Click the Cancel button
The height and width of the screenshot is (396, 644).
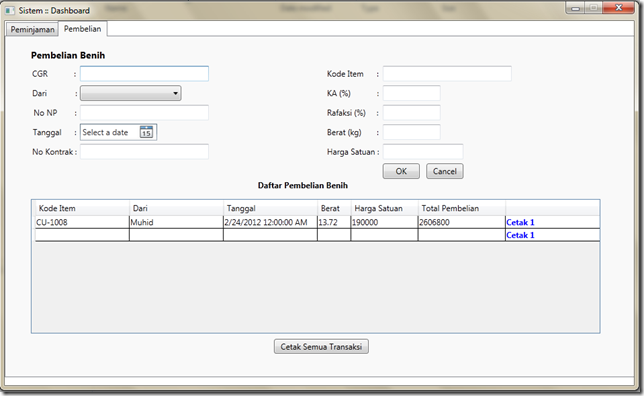[445, 171]
